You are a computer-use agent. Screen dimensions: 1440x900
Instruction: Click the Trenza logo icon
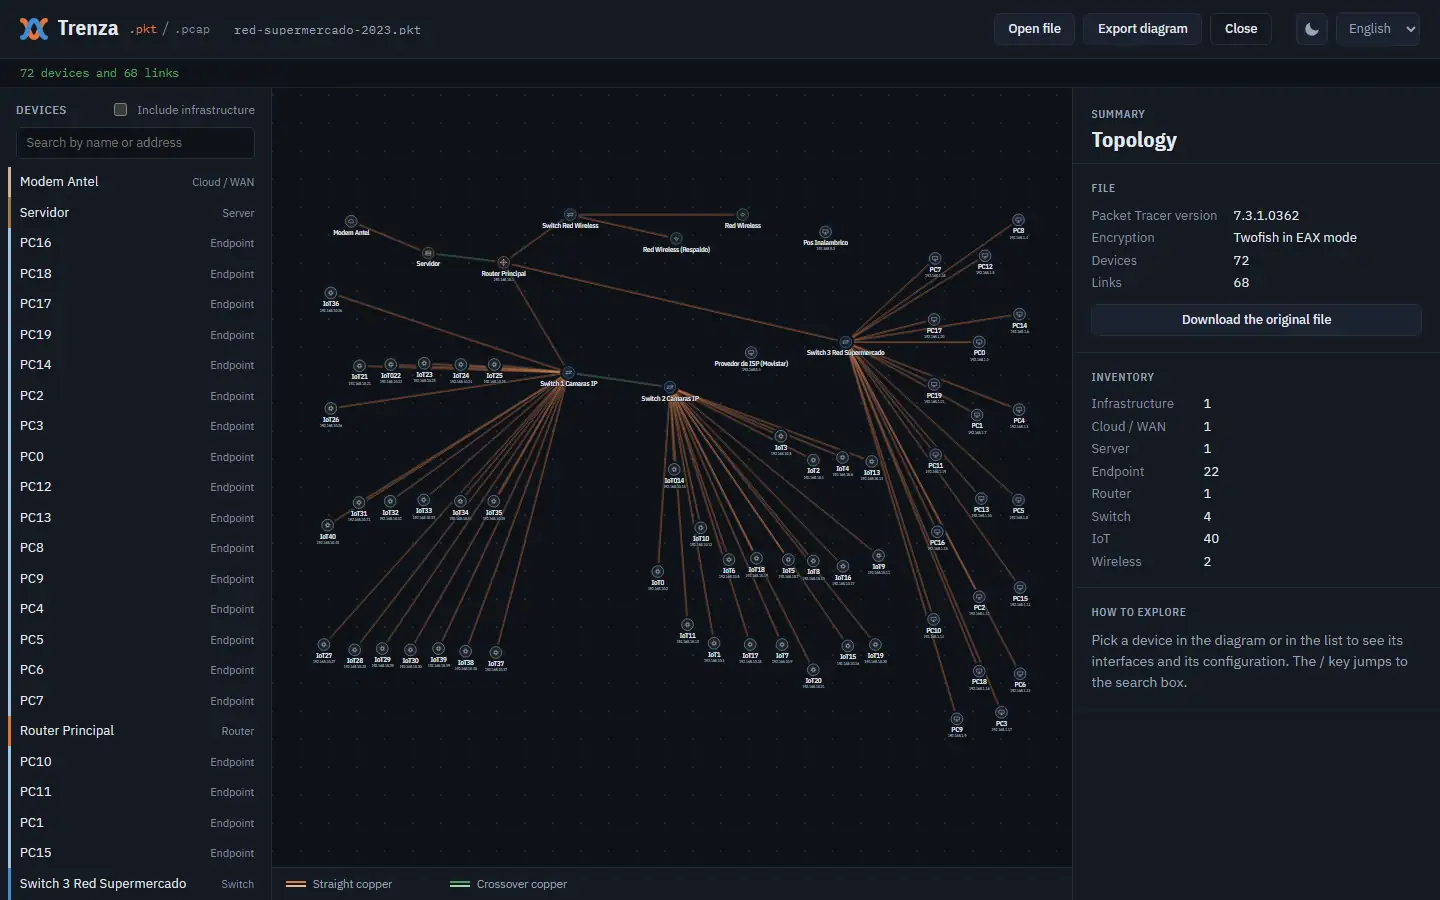(x=33, y=29)
